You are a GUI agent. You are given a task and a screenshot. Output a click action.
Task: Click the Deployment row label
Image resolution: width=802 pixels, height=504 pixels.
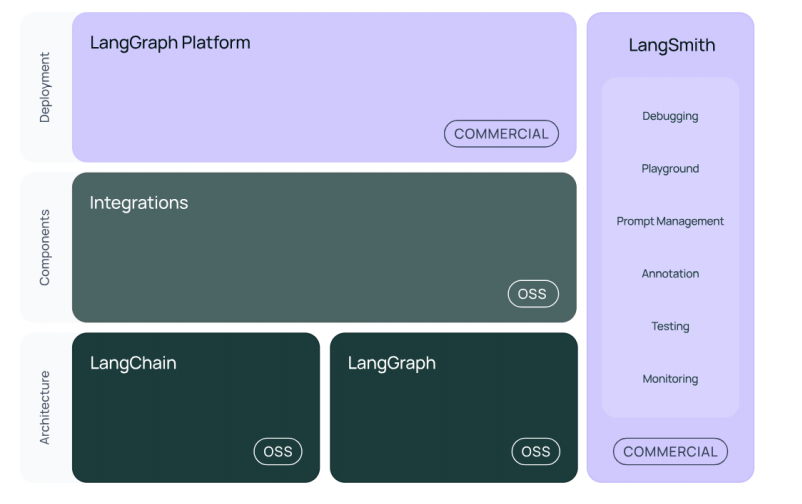[45, 87]
